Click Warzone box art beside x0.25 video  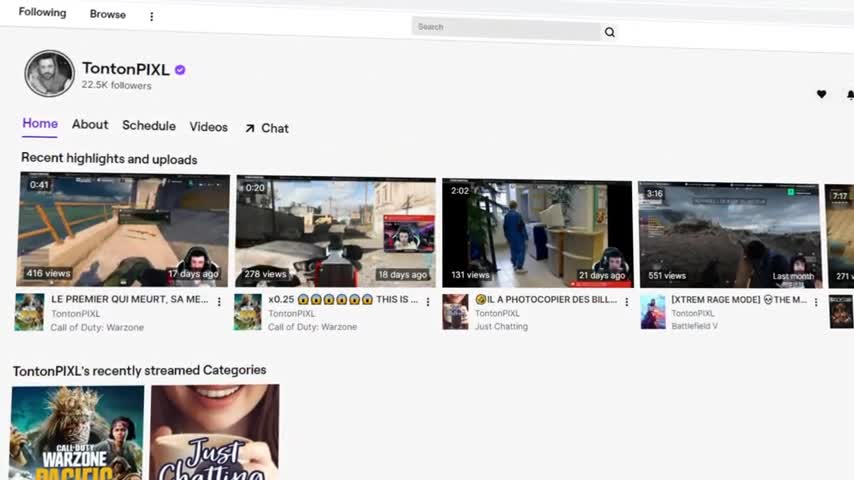point(248,312)
